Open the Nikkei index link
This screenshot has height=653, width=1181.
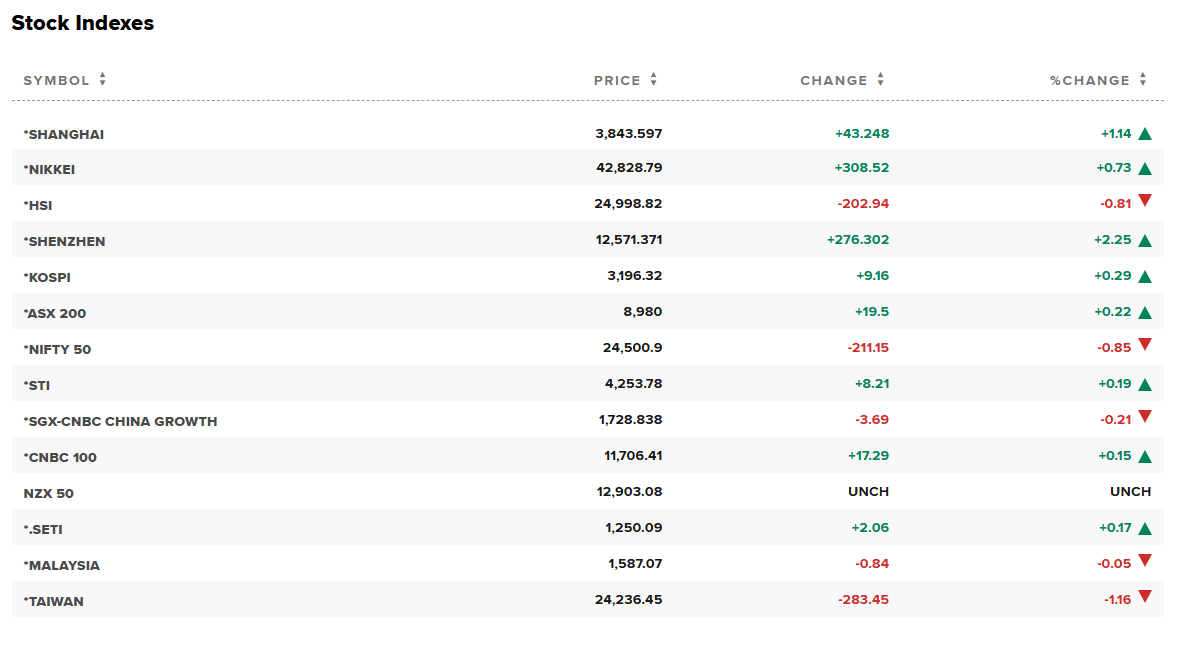point(51,170)
